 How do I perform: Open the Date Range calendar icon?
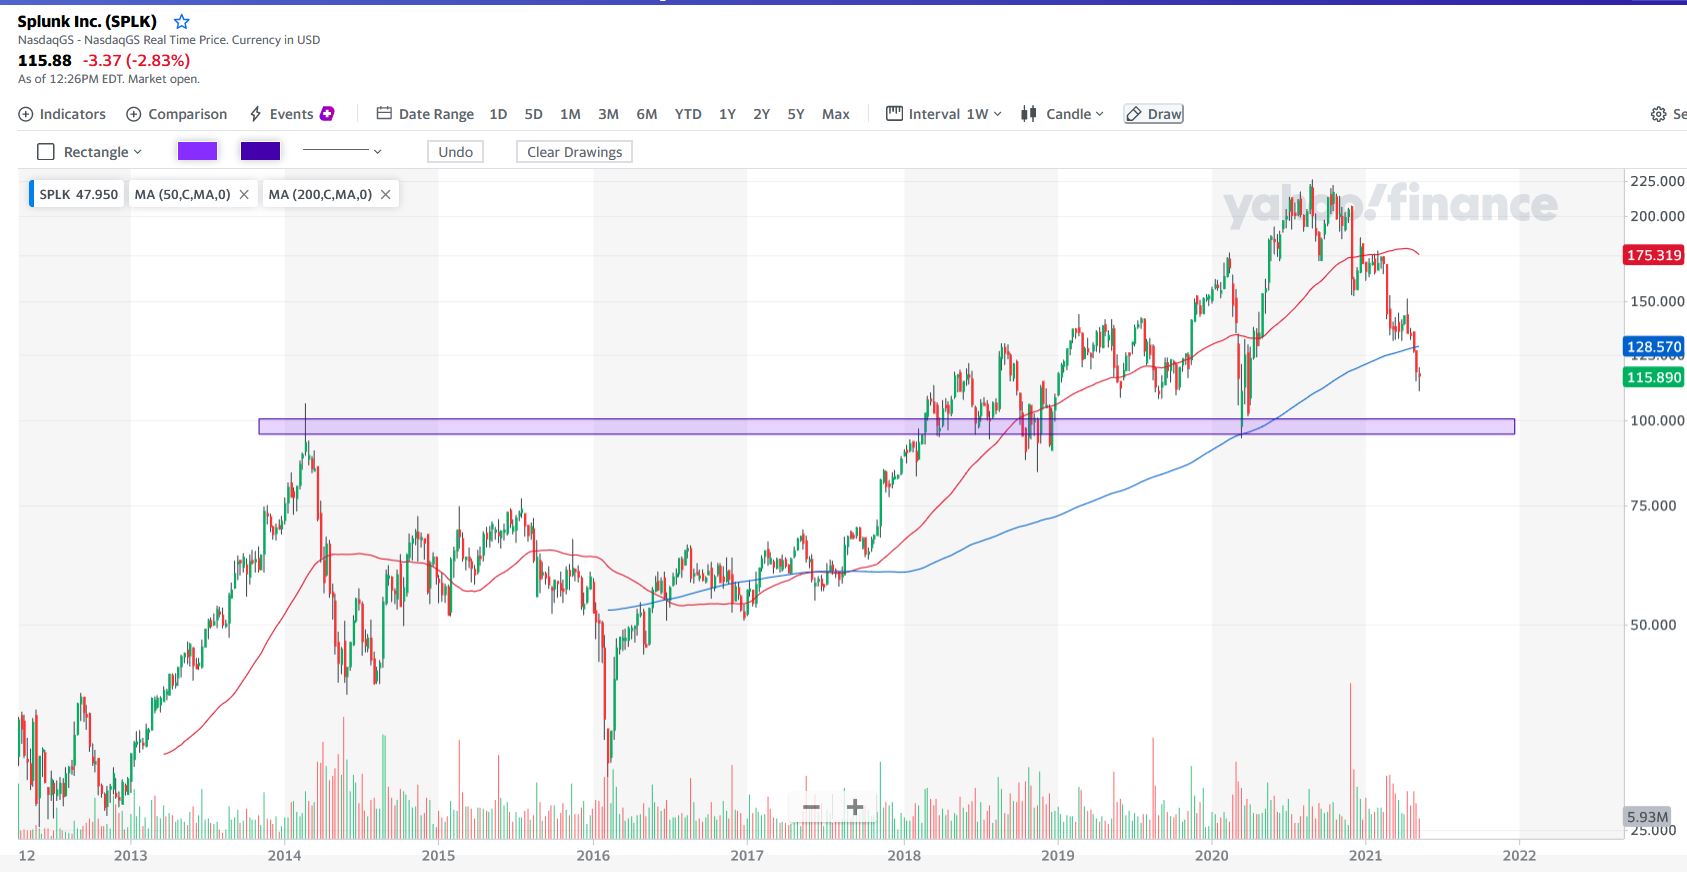tap(384, 114)
